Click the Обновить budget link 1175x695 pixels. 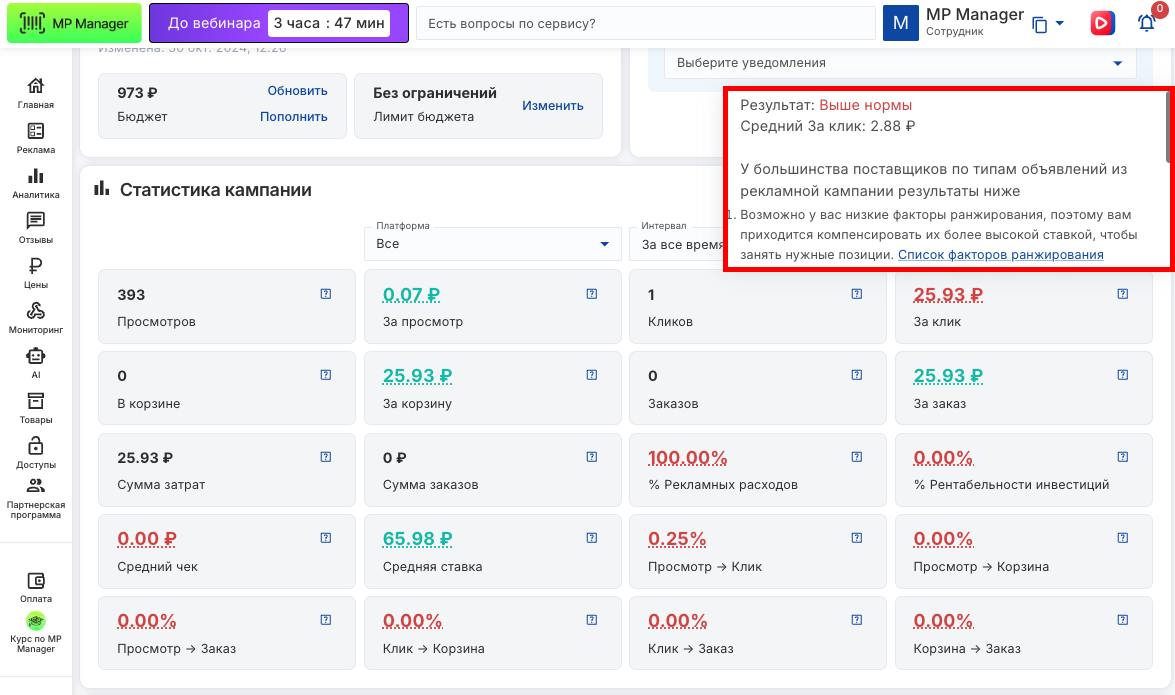pyautogui.click(x=297, y=91)
